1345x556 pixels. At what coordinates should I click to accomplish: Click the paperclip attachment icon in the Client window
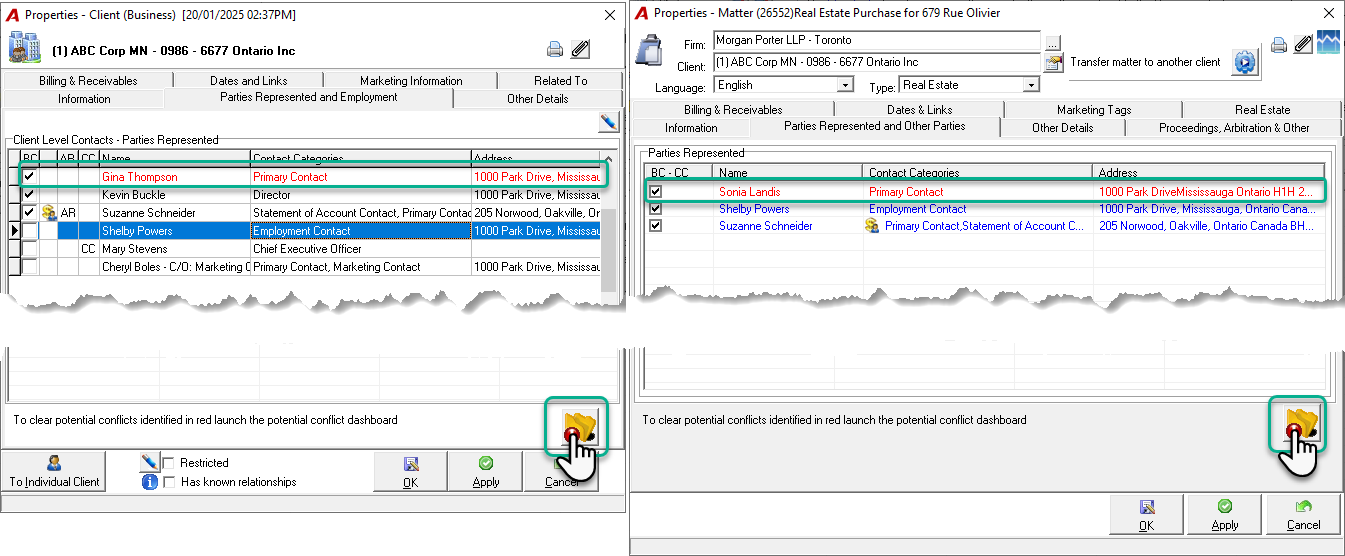point(580,49)
